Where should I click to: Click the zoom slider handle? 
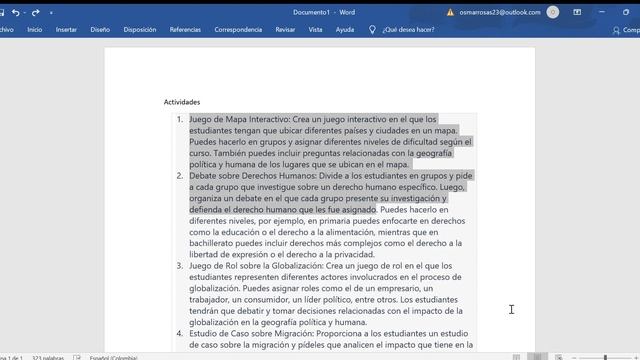click(605, 358)
